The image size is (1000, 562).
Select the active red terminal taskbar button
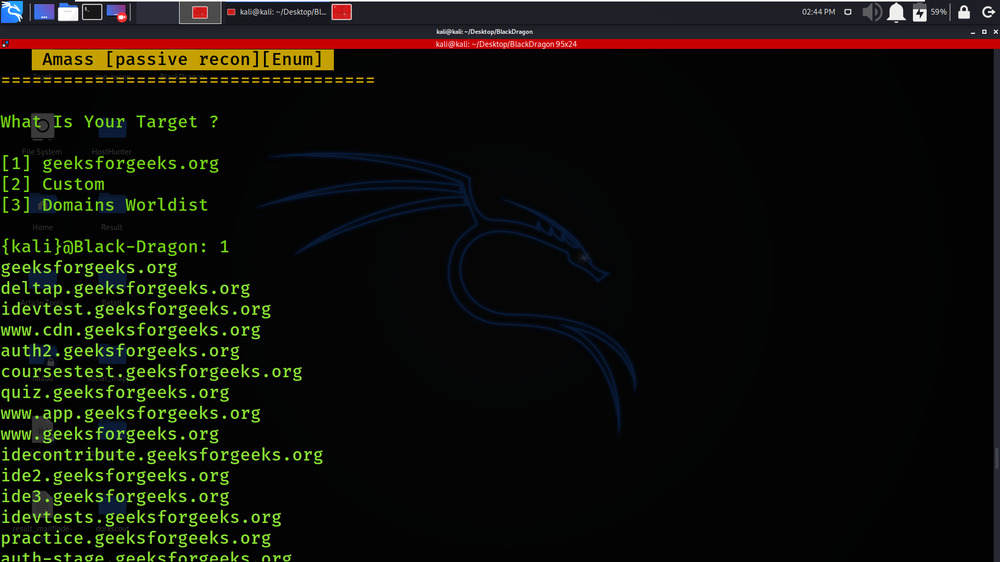click(x=200, y=12)
